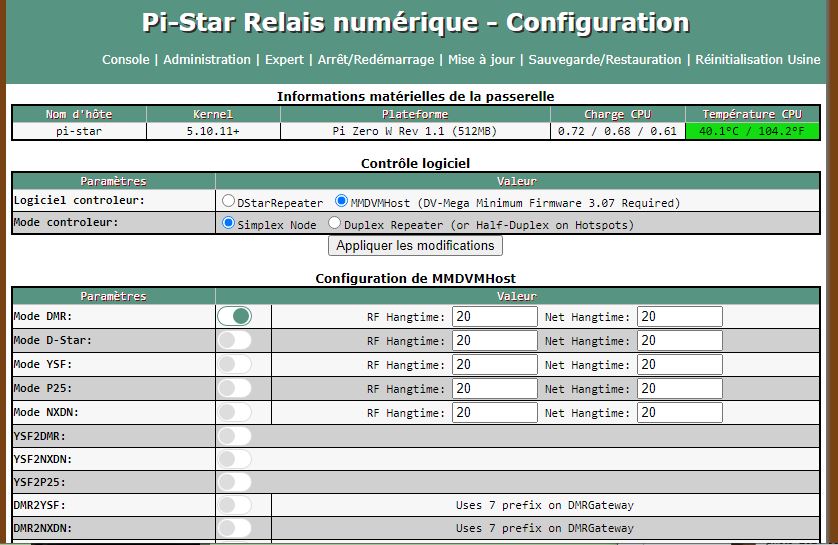Focus P25 Net Hangtime field

pyautogui.click(x=680, y=388)
